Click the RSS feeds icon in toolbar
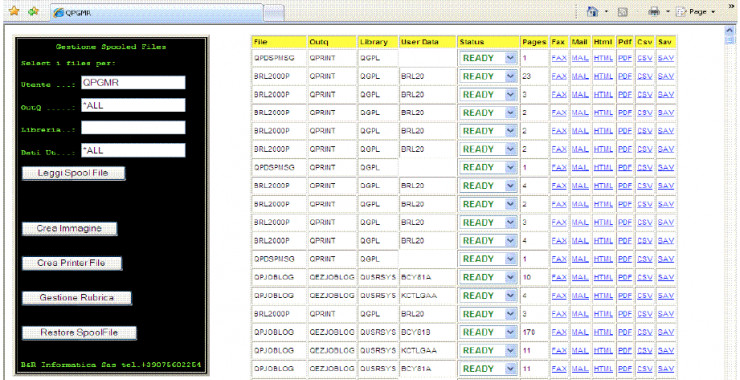The image size is (740, 380). tap(622, 12)
